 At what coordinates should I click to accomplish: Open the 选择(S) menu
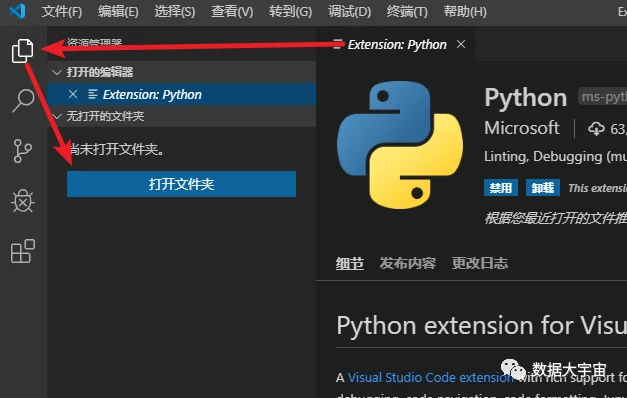pyautogui.click(x=175, y=11)
